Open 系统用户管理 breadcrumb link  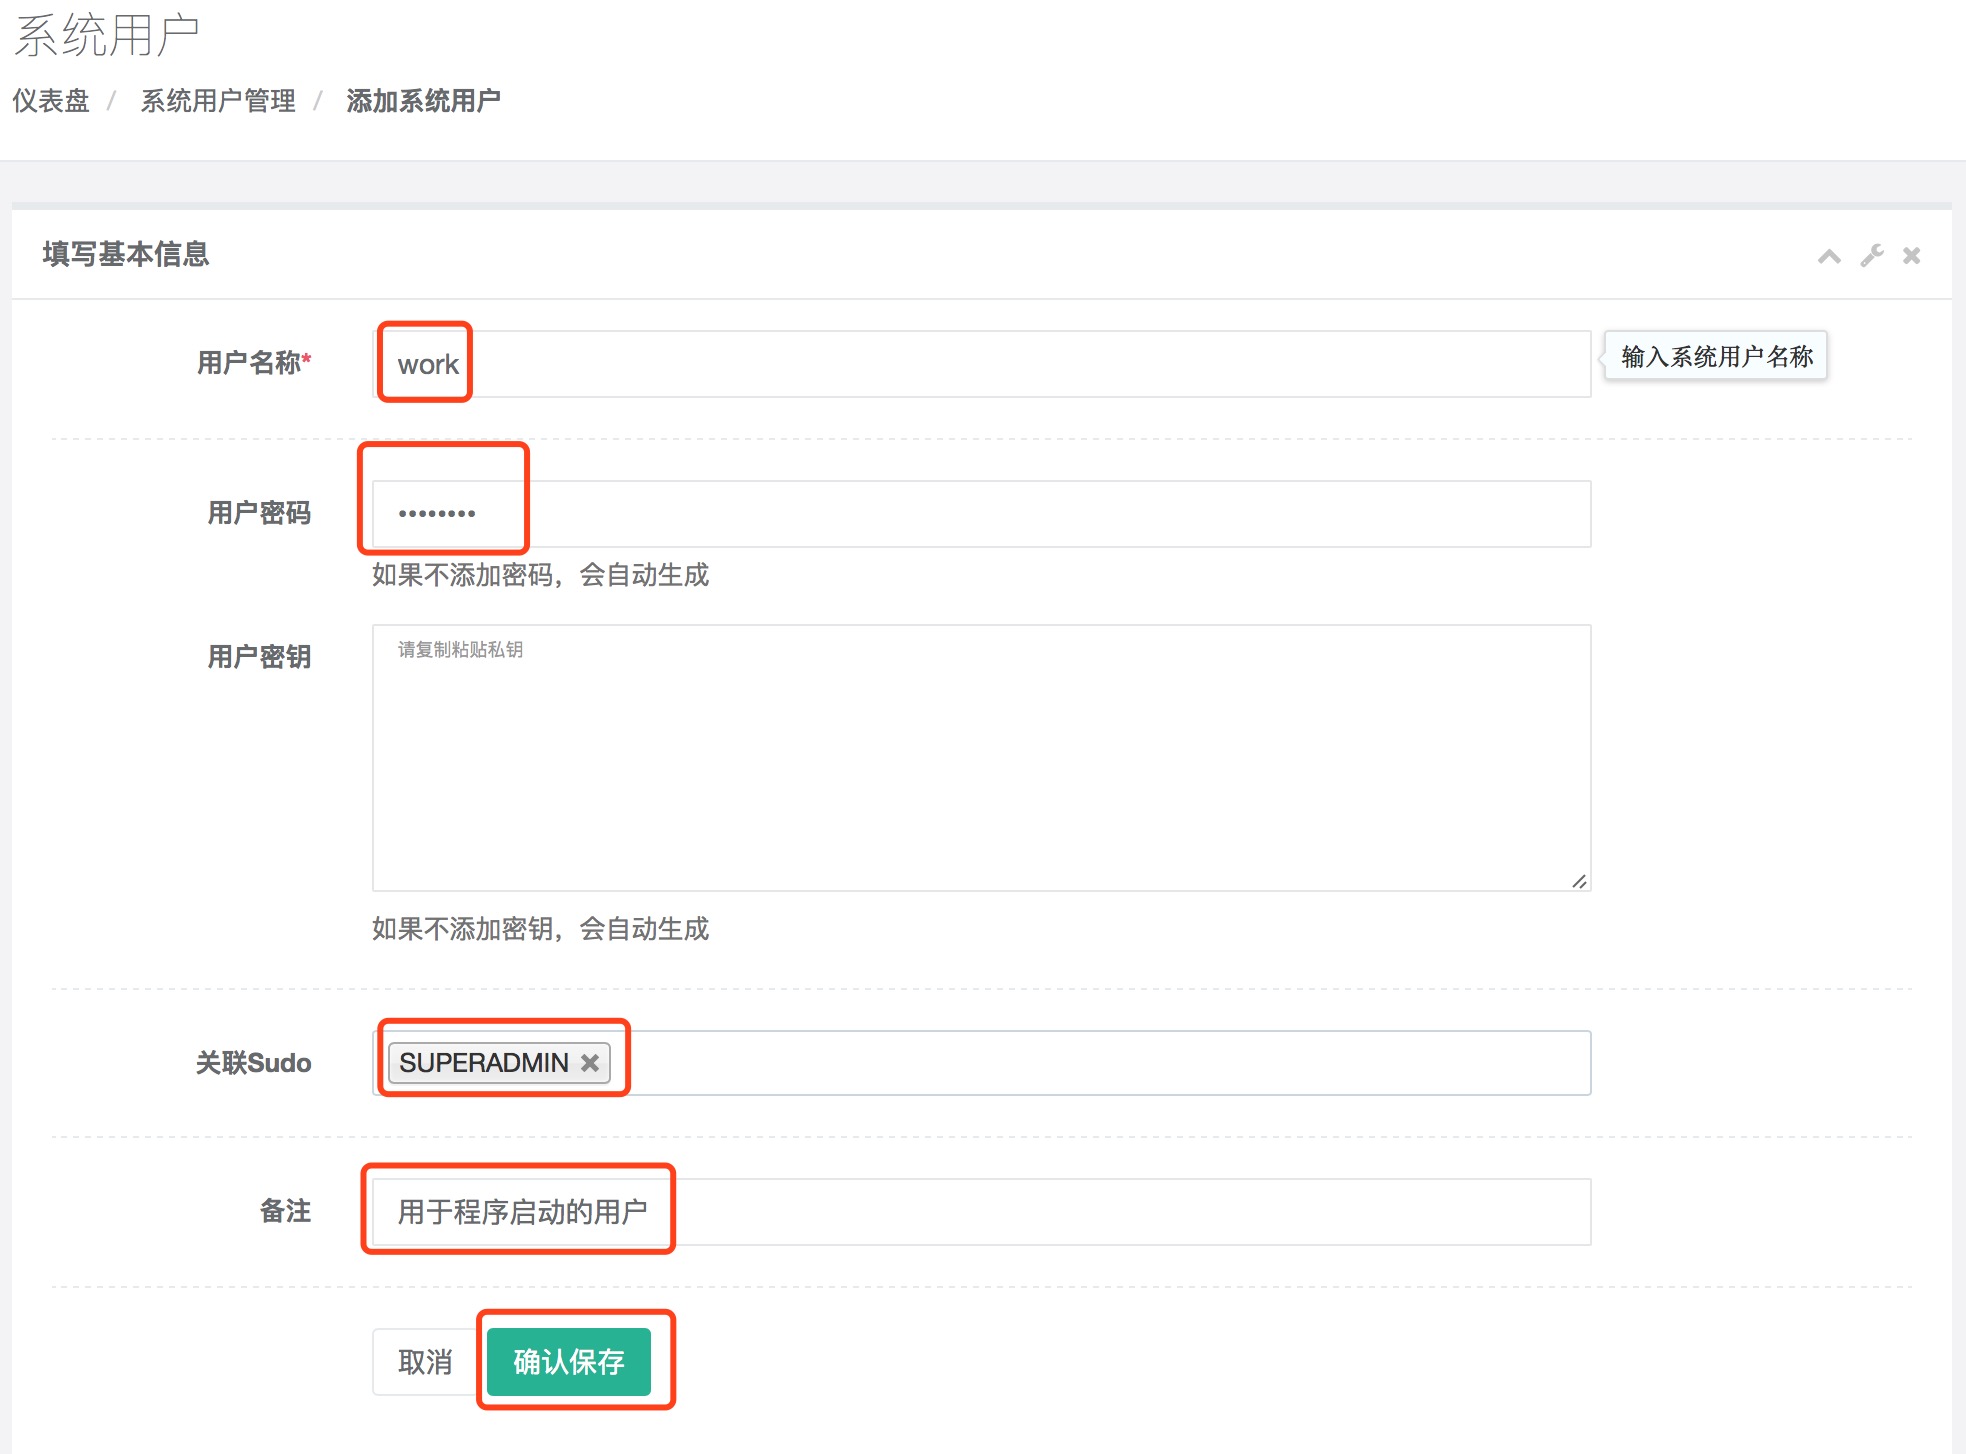(218, 101)
